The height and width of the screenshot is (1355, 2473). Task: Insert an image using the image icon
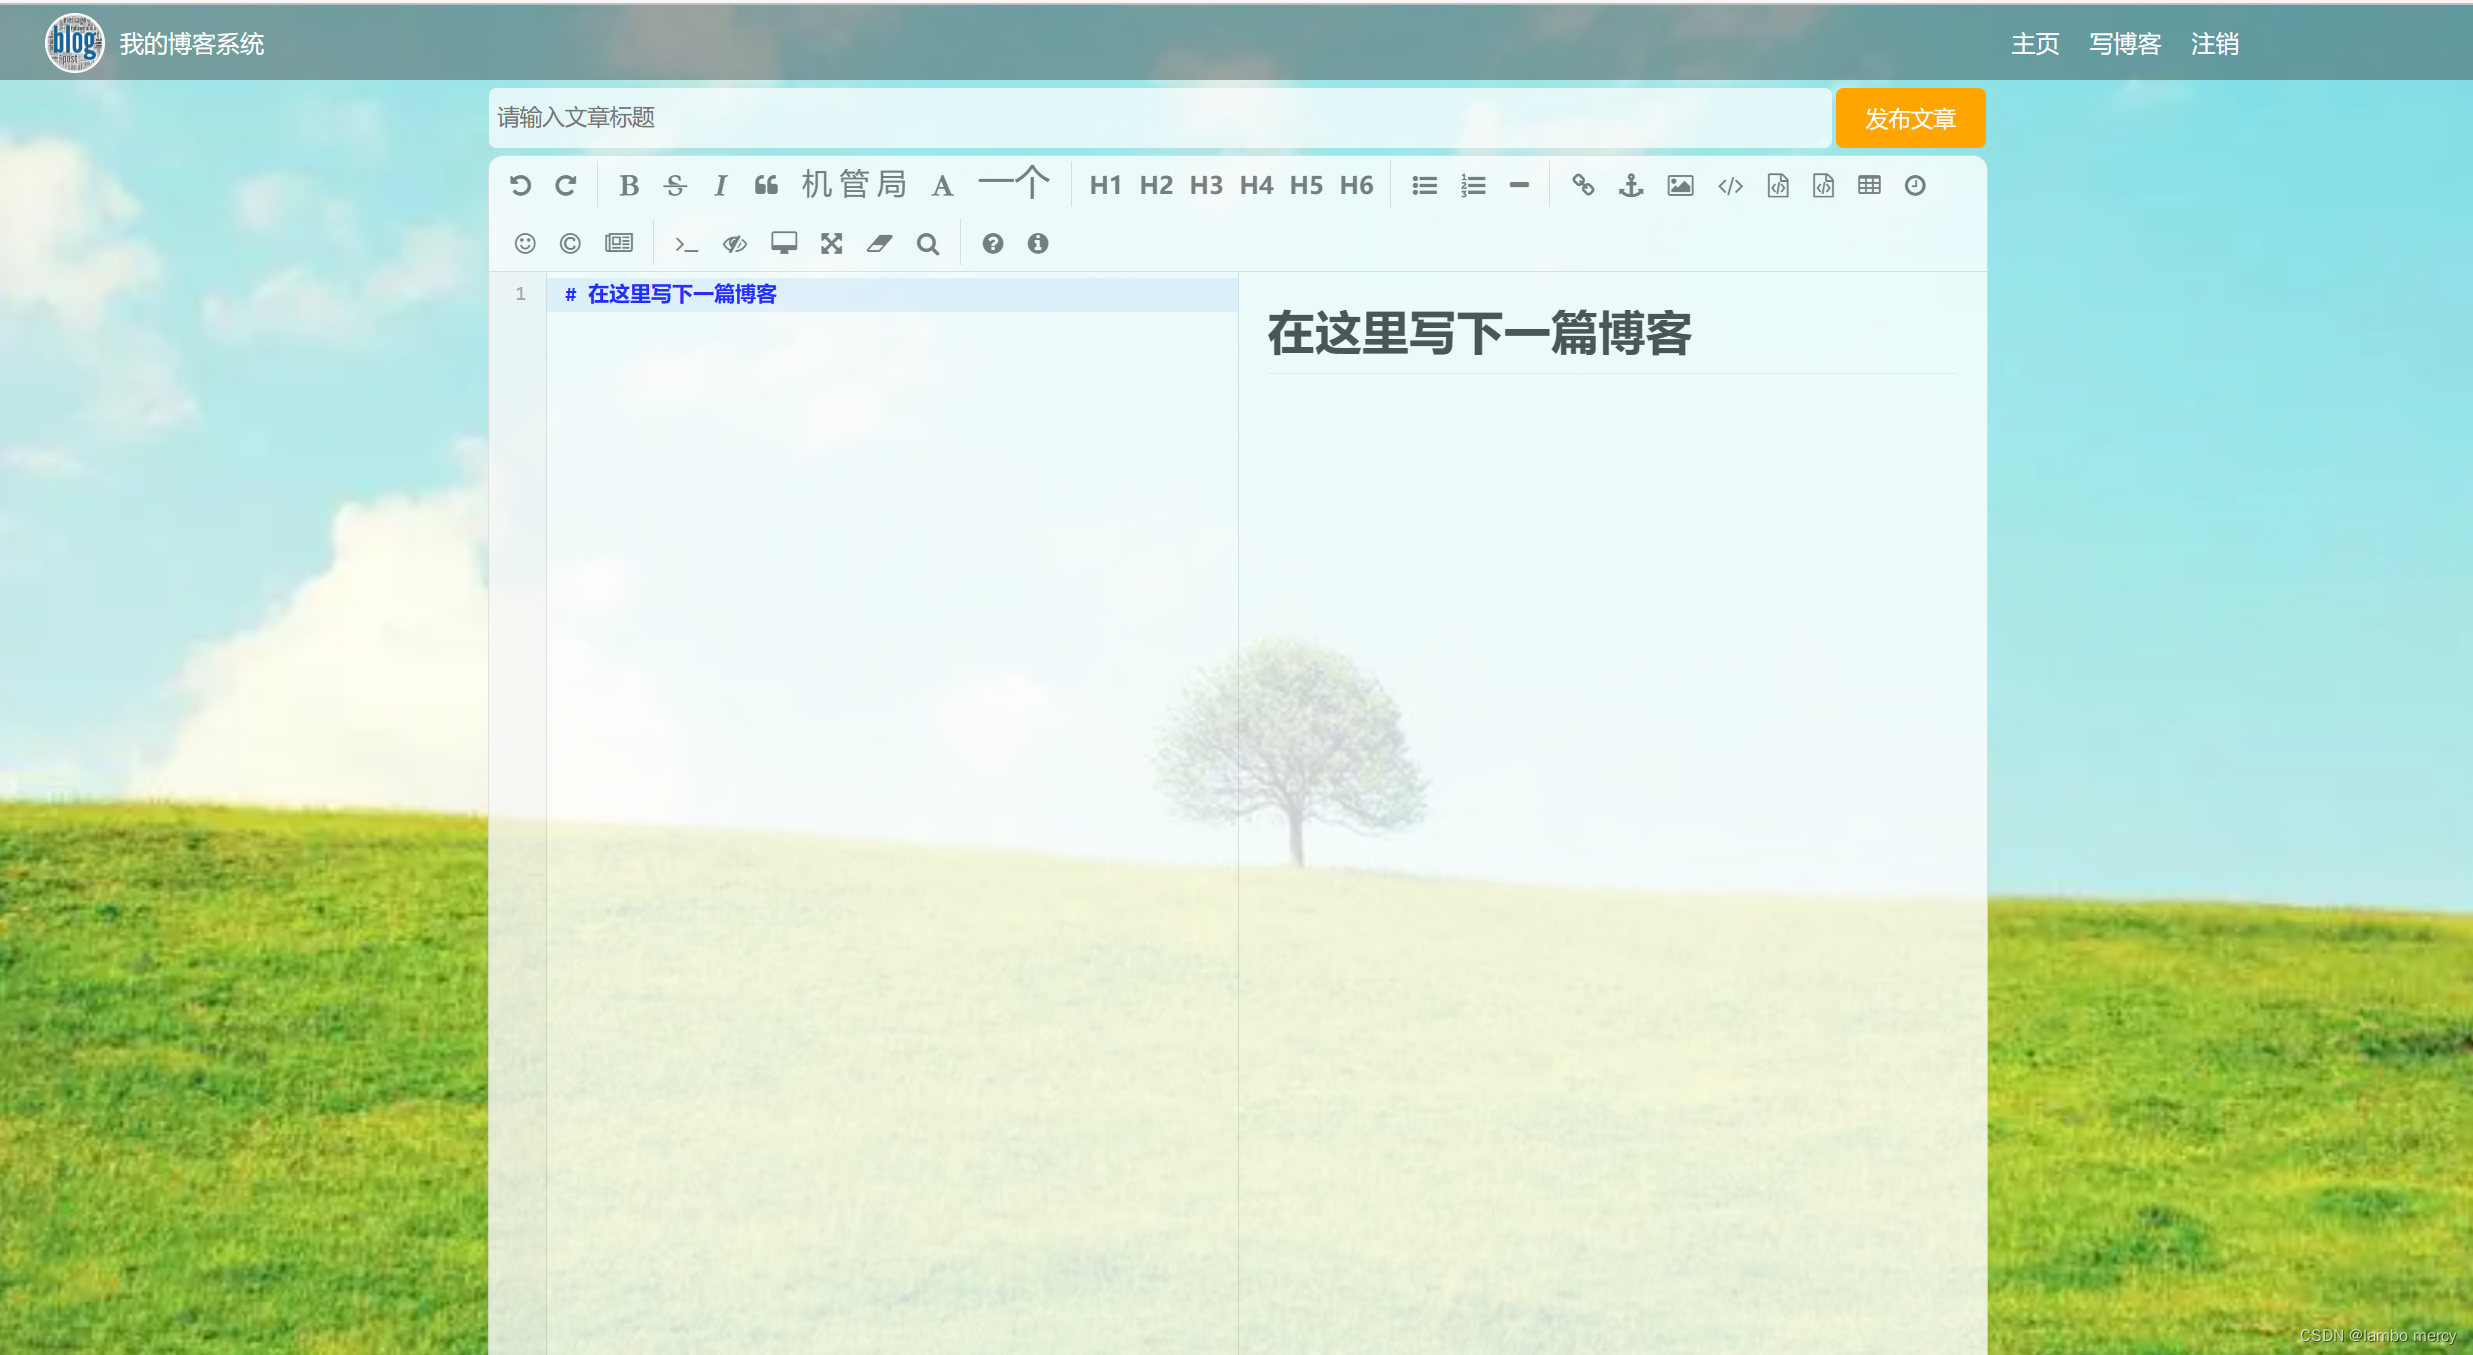(1680, 185)
